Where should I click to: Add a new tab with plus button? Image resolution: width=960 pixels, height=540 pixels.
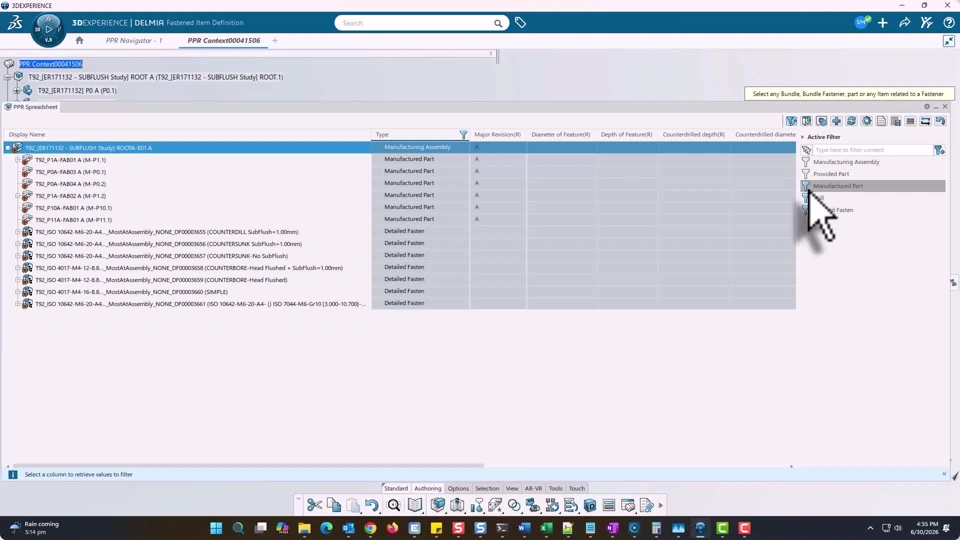pyautogui.click(x=275, y=40)
